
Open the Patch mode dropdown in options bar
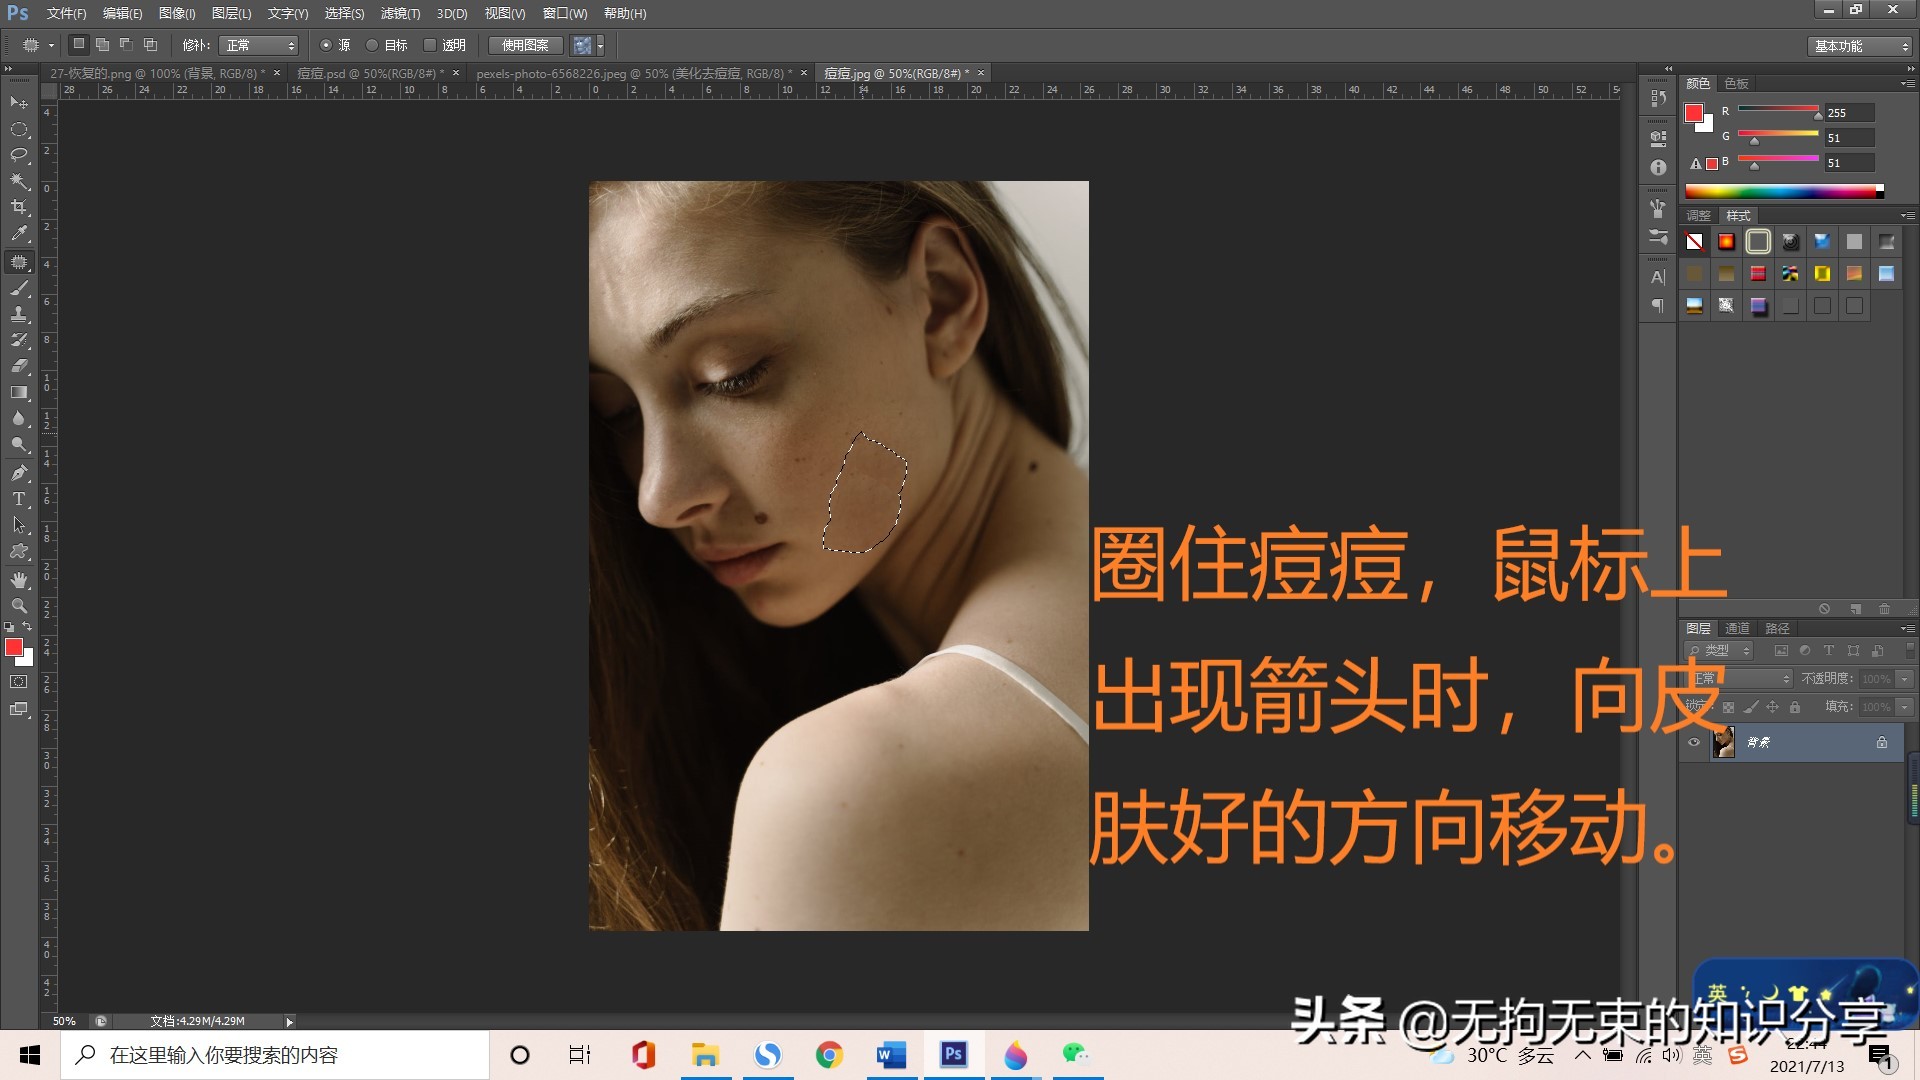coord(258,45)
